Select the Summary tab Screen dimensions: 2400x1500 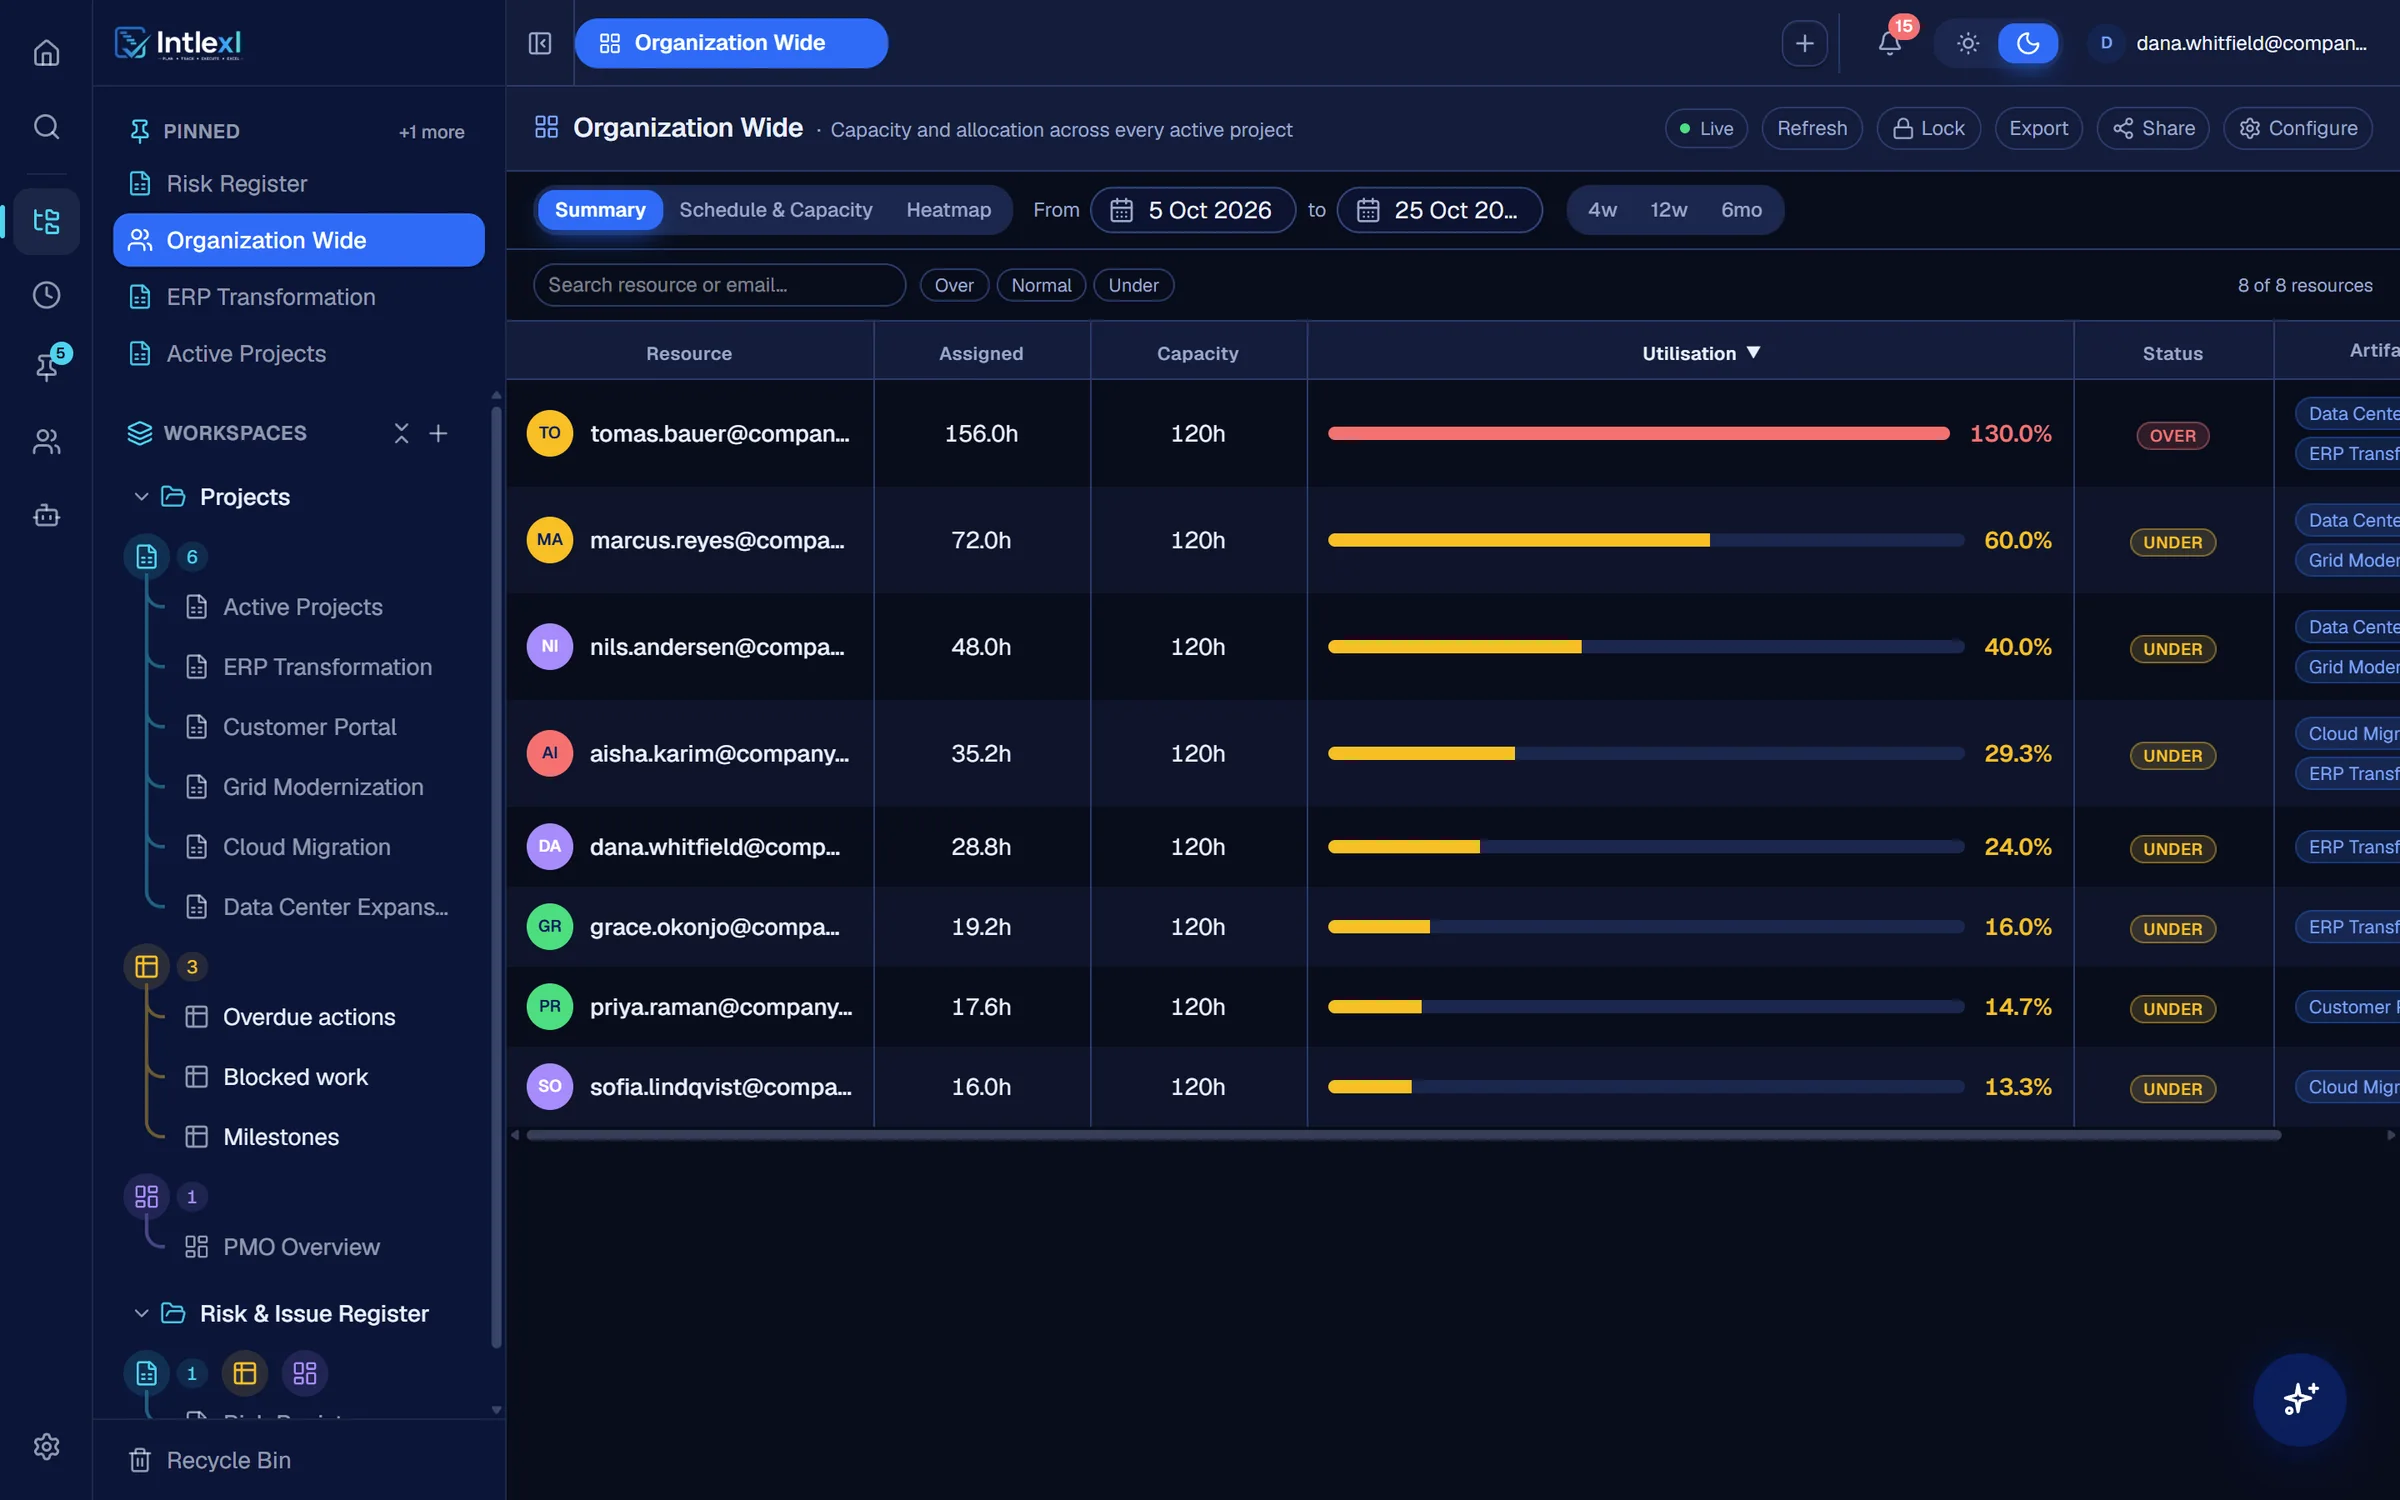(600, 210)
